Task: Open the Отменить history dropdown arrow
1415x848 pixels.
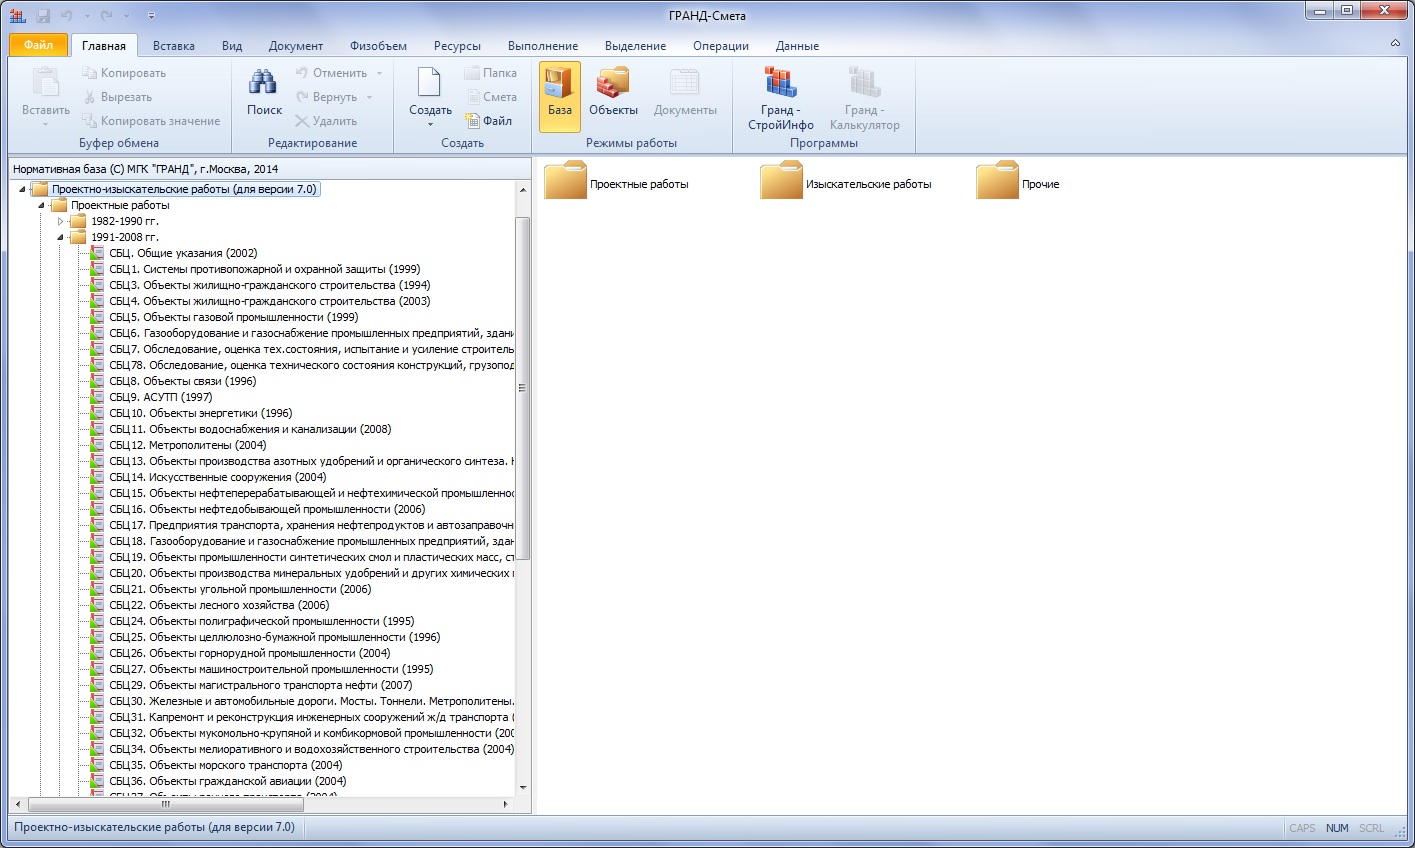Action: click(x=379, y=73)
